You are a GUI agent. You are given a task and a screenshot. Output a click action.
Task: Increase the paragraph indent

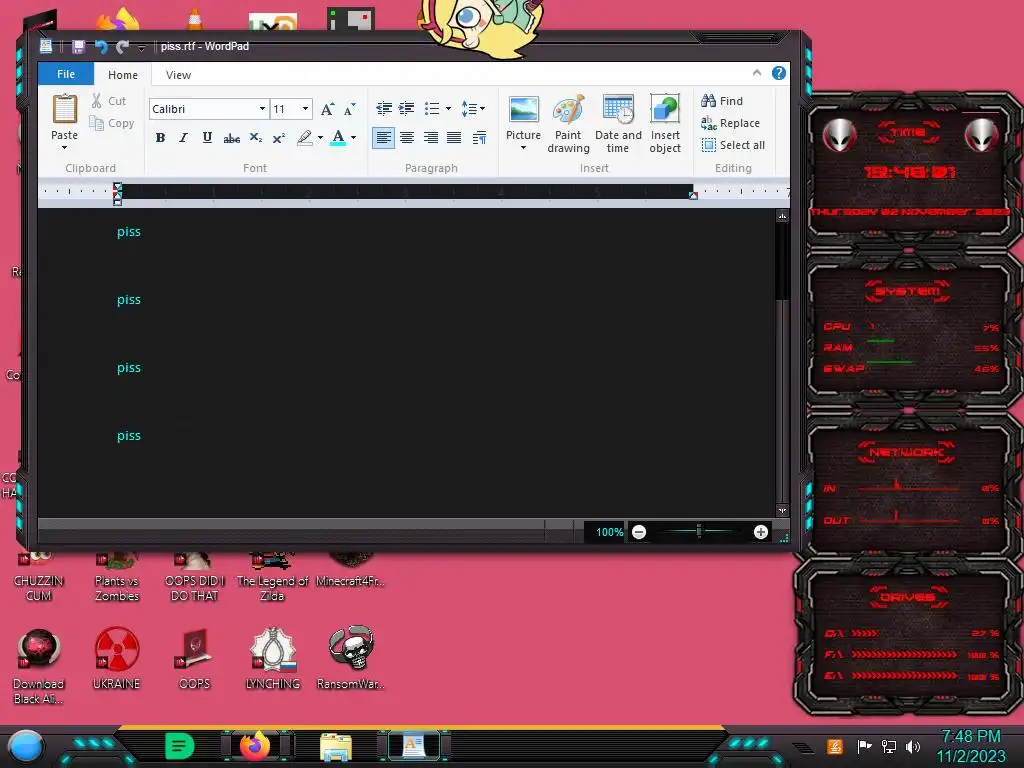[407, 108]
